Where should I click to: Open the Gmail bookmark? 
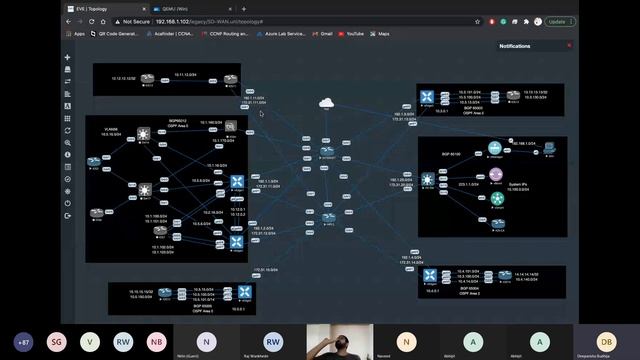tap(322, 34)
